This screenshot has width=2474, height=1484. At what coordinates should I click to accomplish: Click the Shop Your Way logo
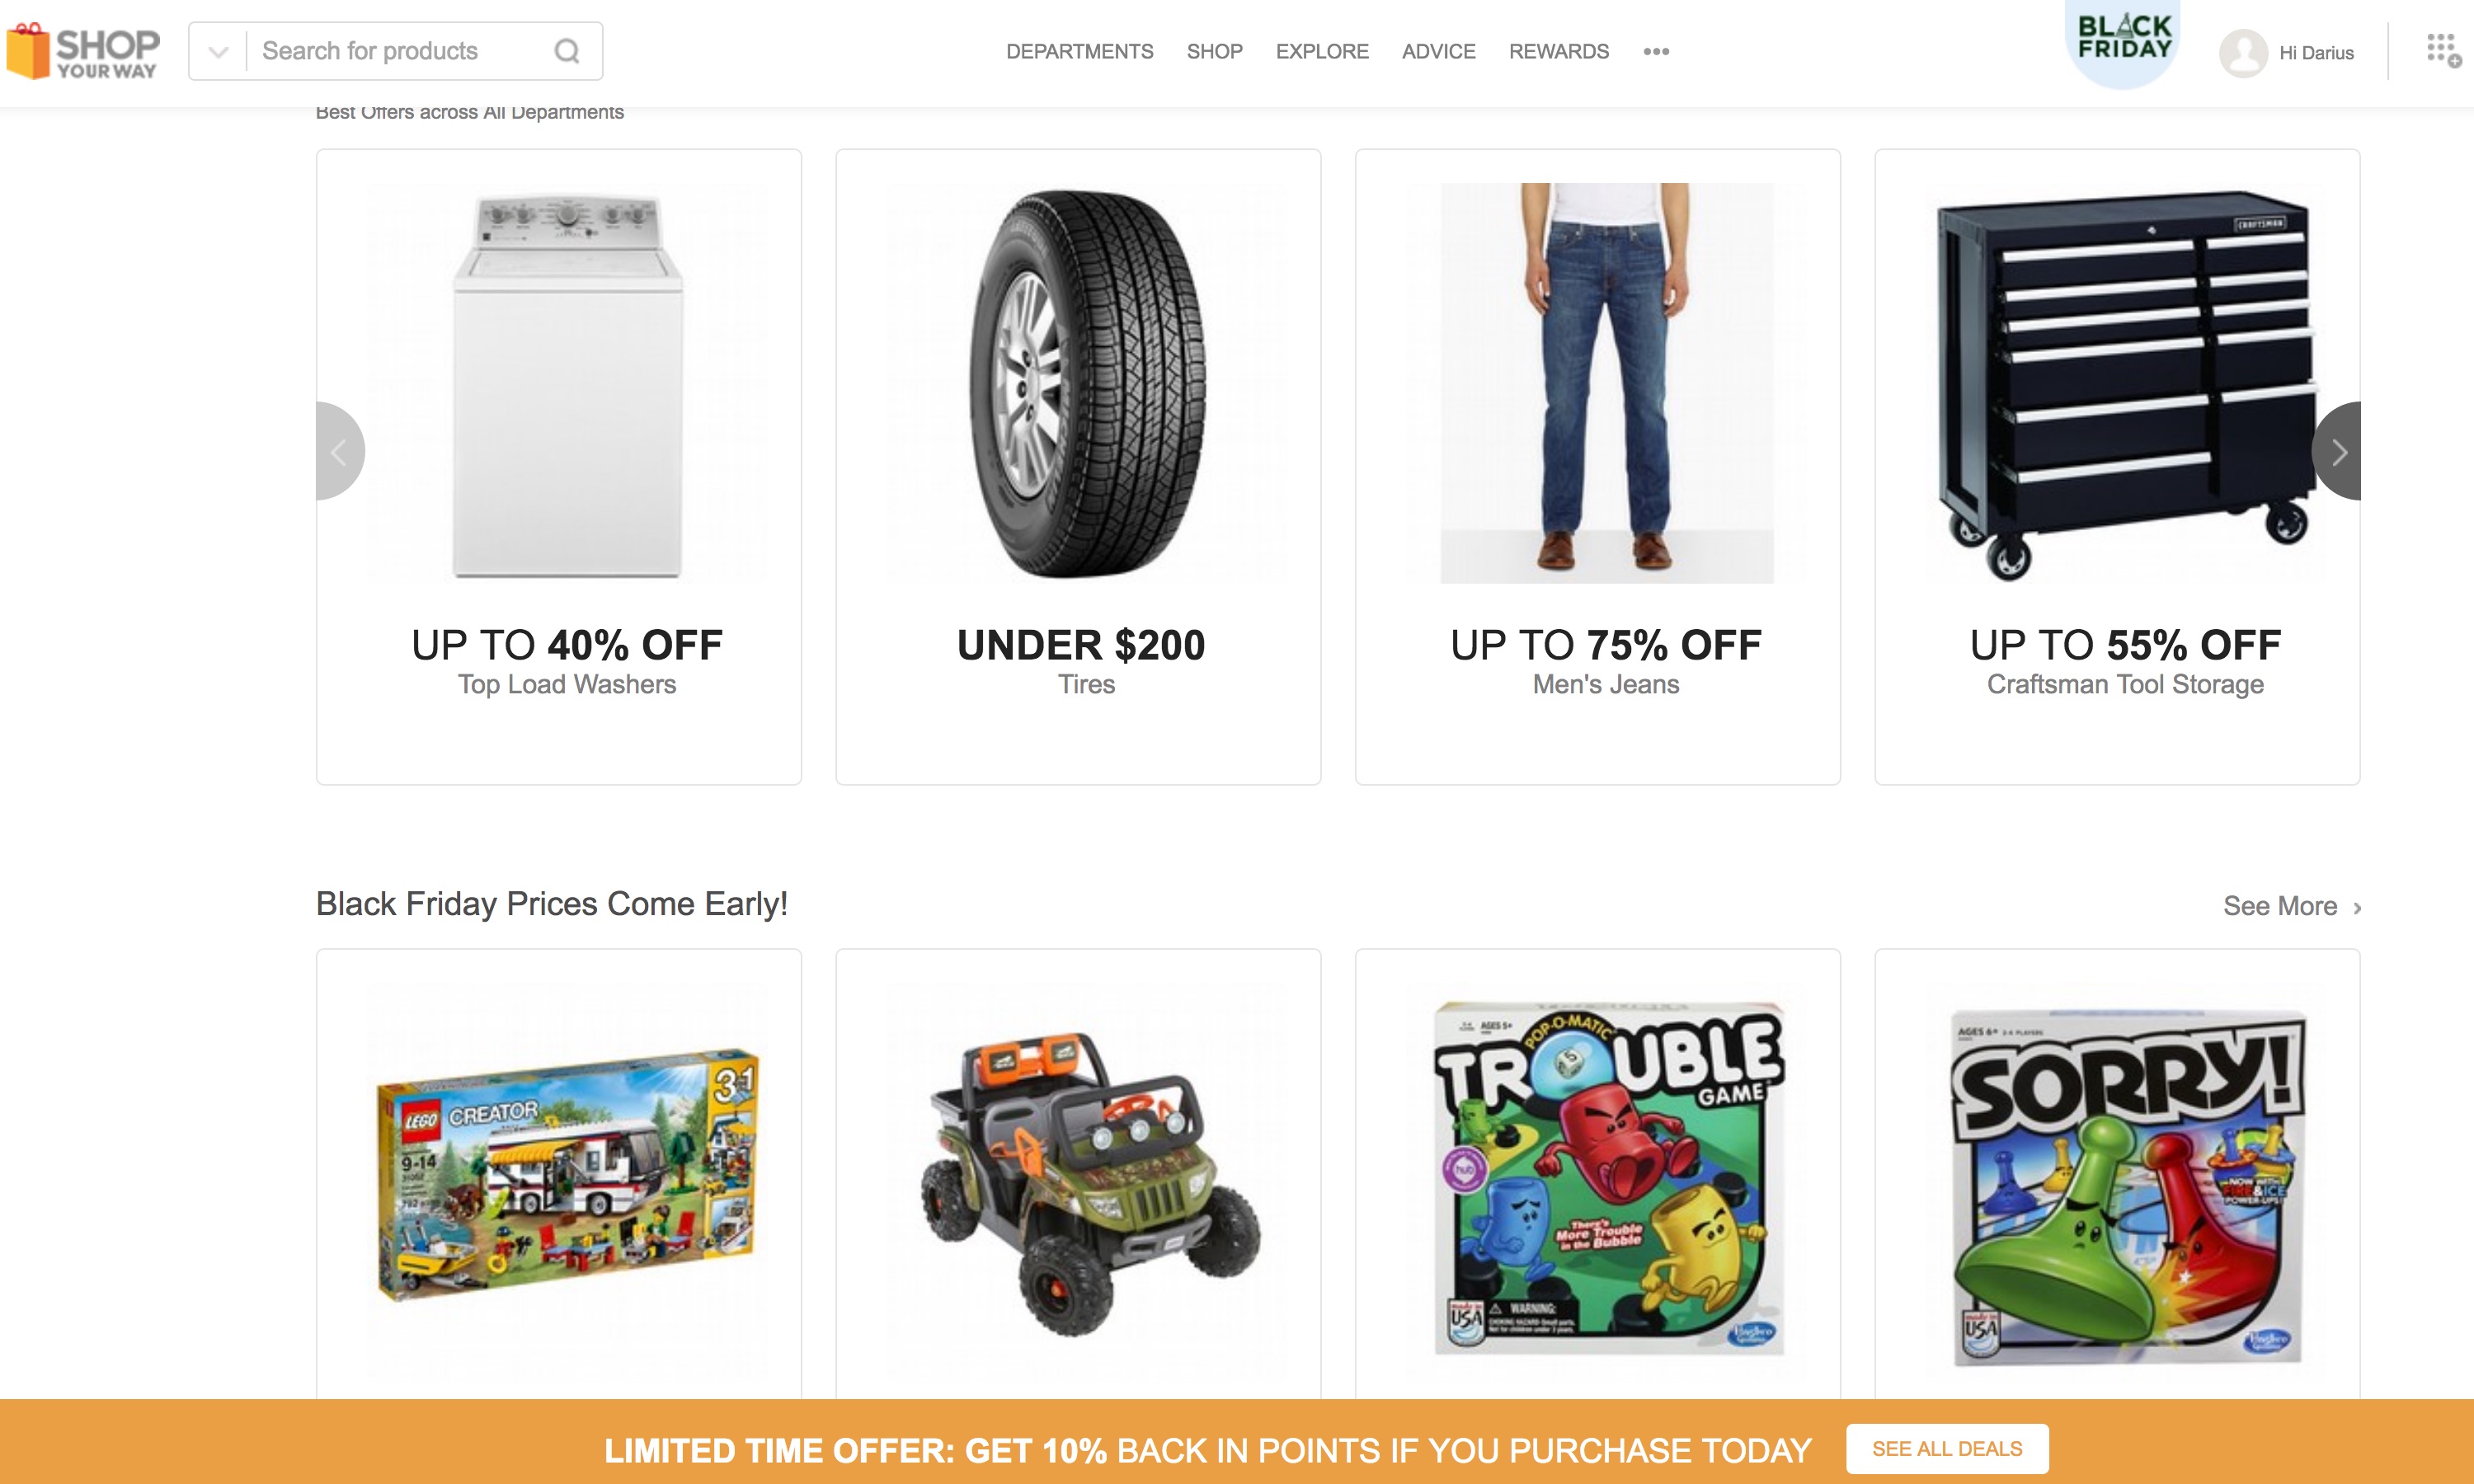tap(83, 51)
